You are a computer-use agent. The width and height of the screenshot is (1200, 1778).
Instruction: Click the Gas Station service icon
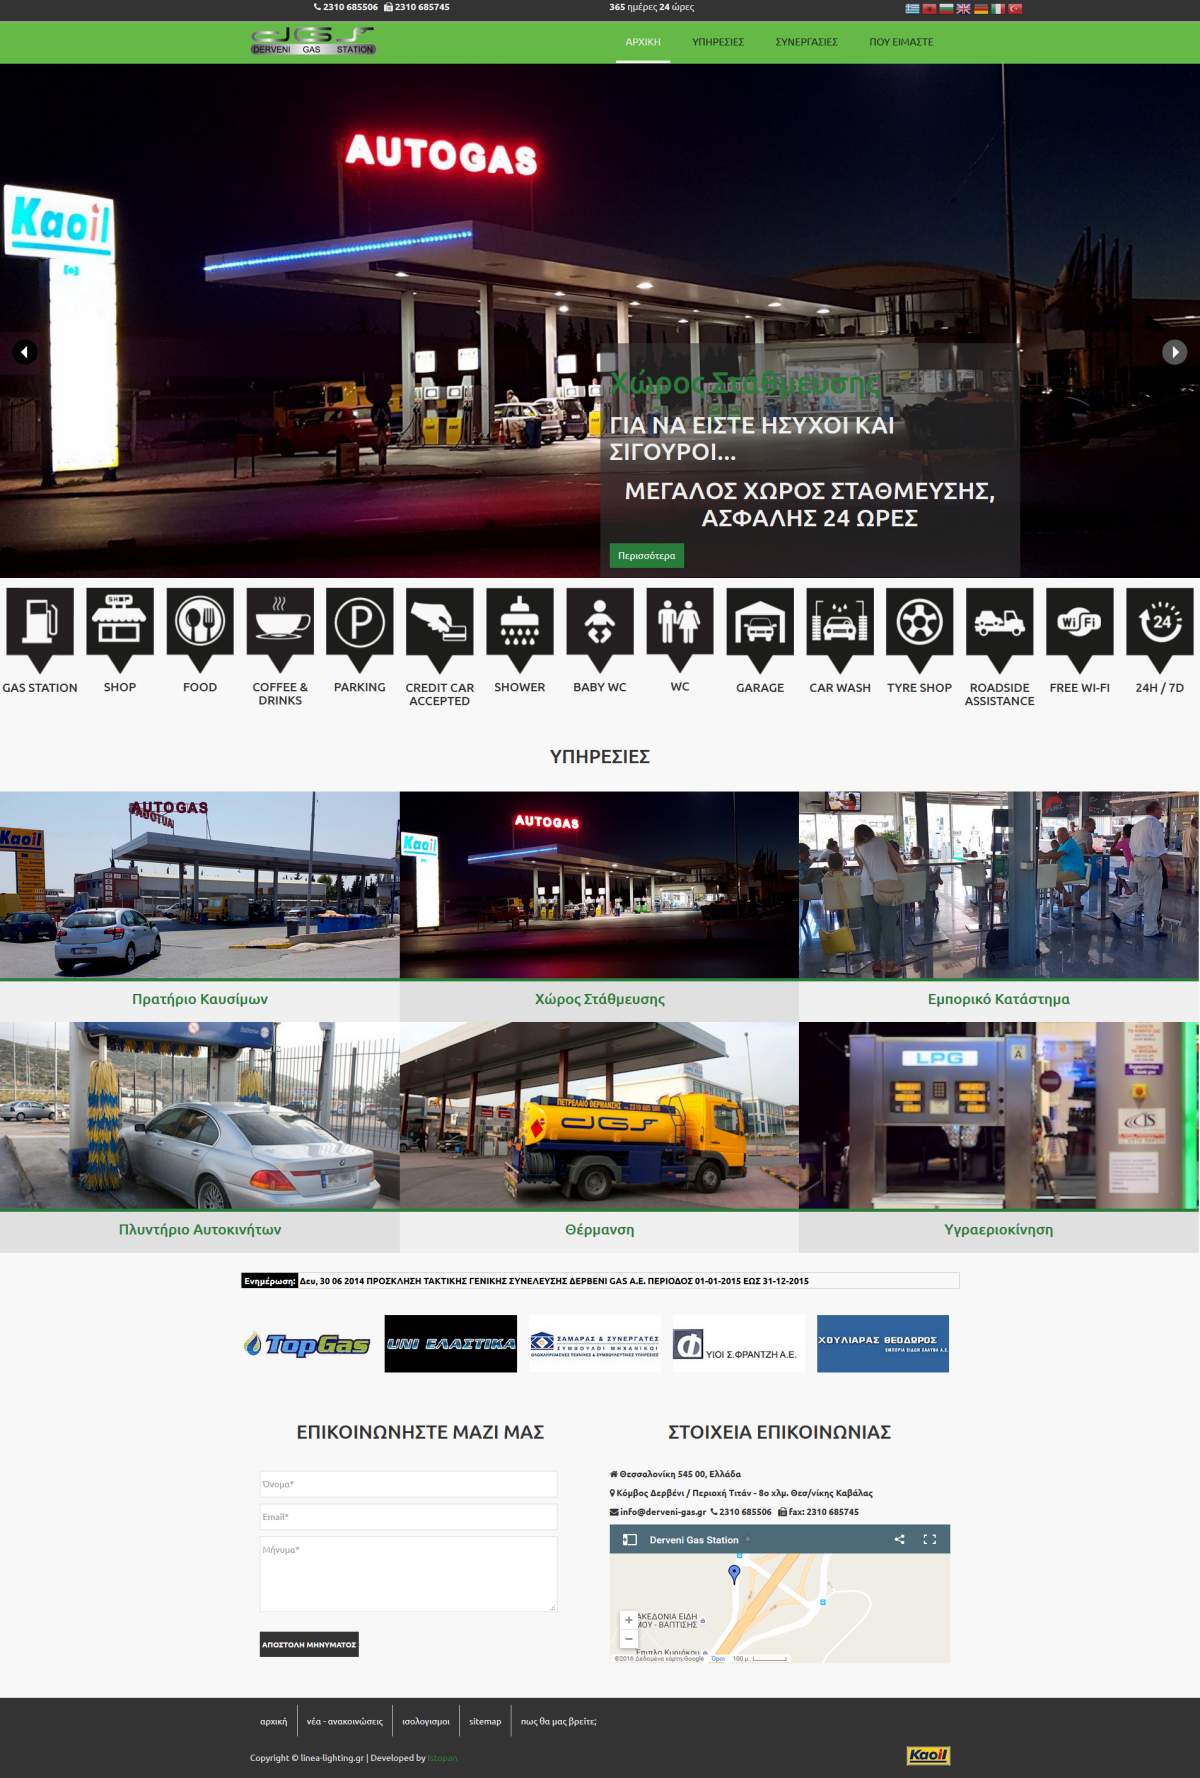click(x=40, y=630)
